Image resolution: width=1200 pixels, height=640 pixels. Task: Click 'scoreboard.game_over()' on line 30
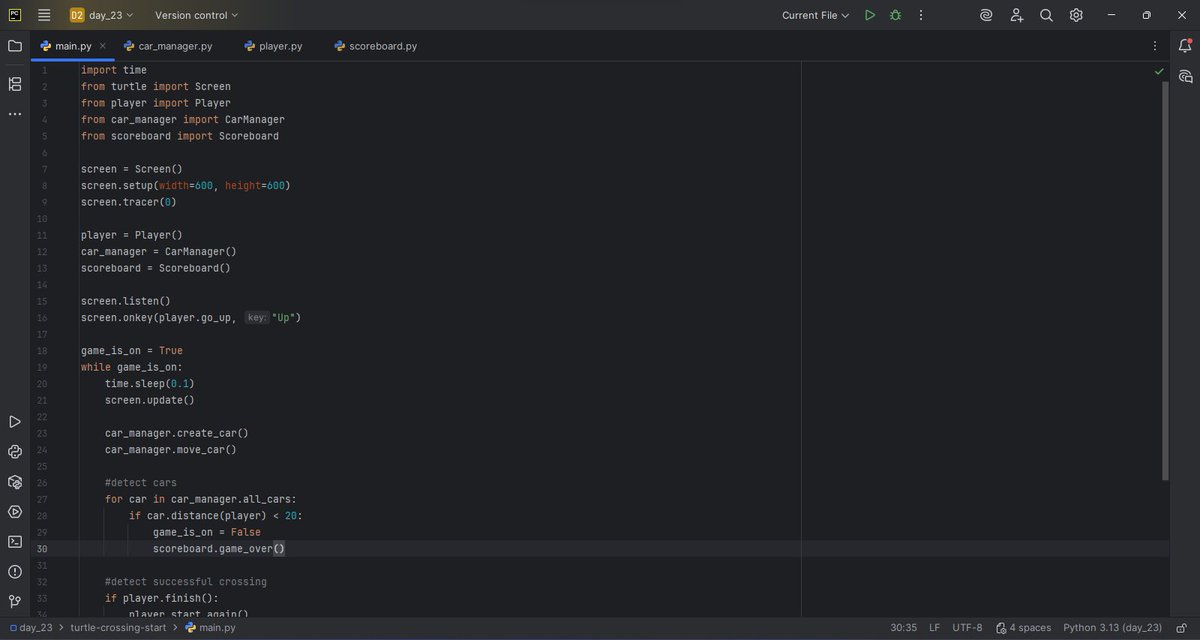pos(219,549)
